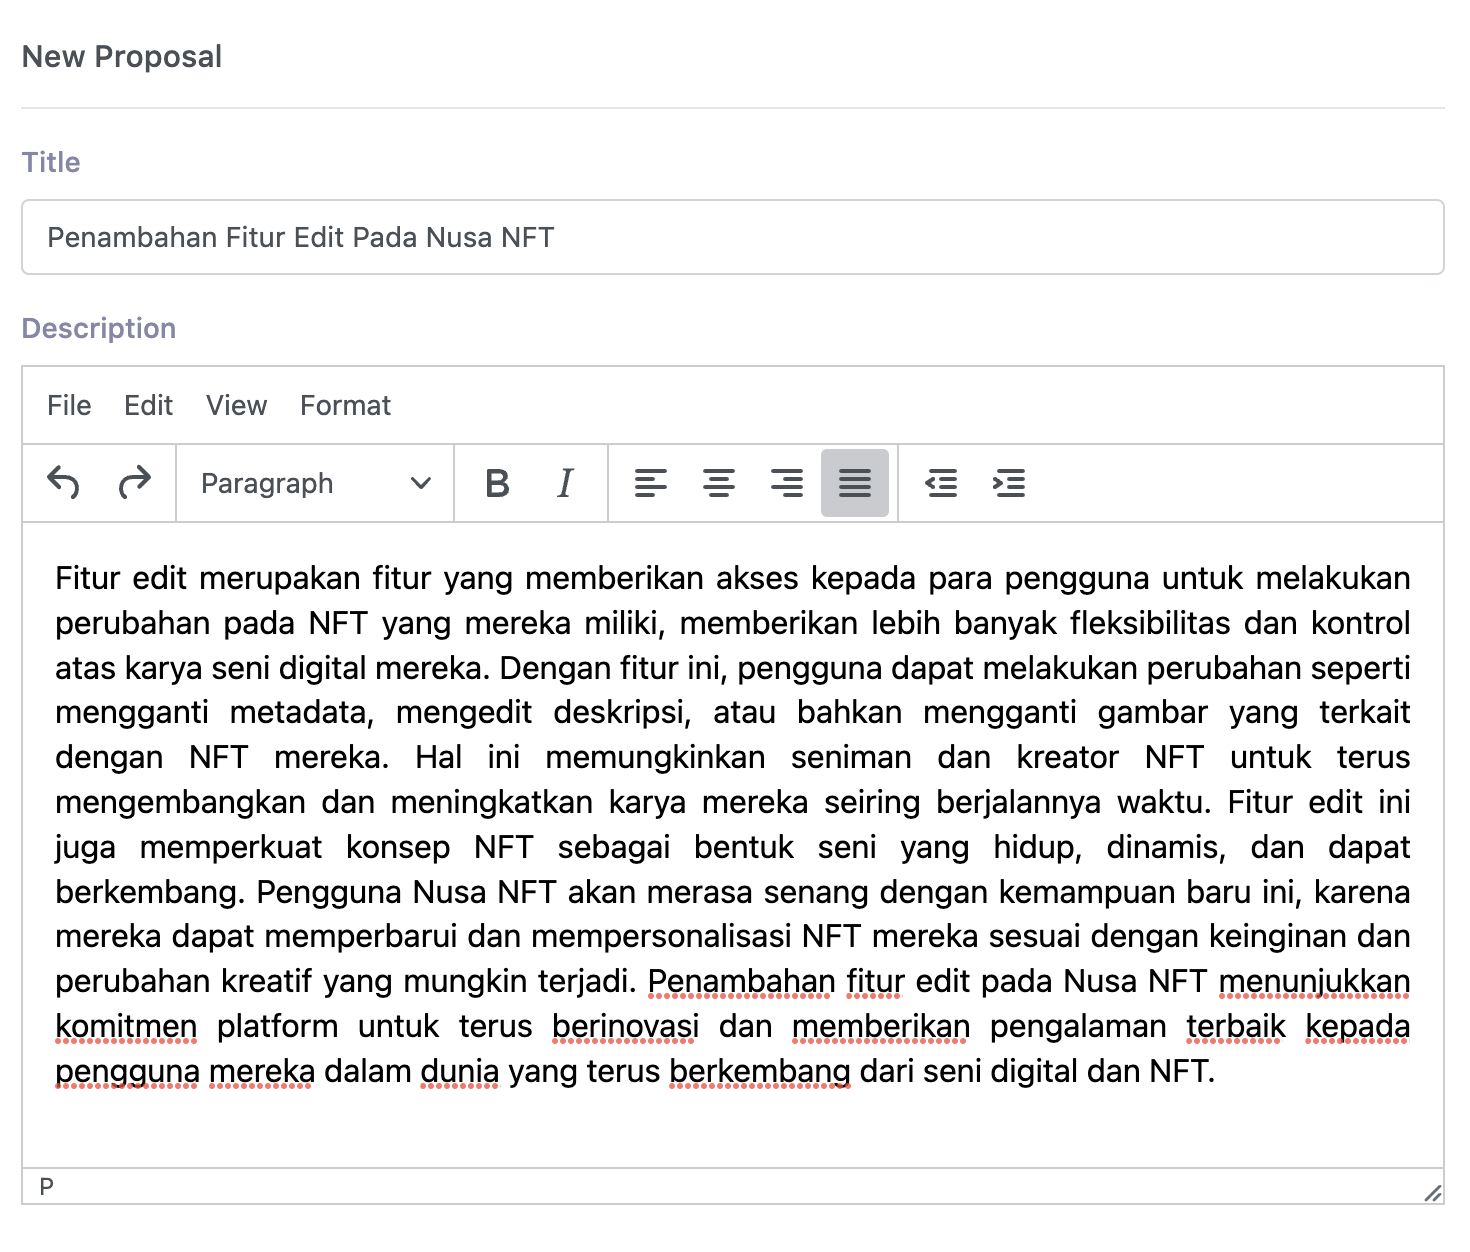The height and width of the screenshot is (1252, 1470).
Task: Align text to the right
Action: [x=787, y=483]
